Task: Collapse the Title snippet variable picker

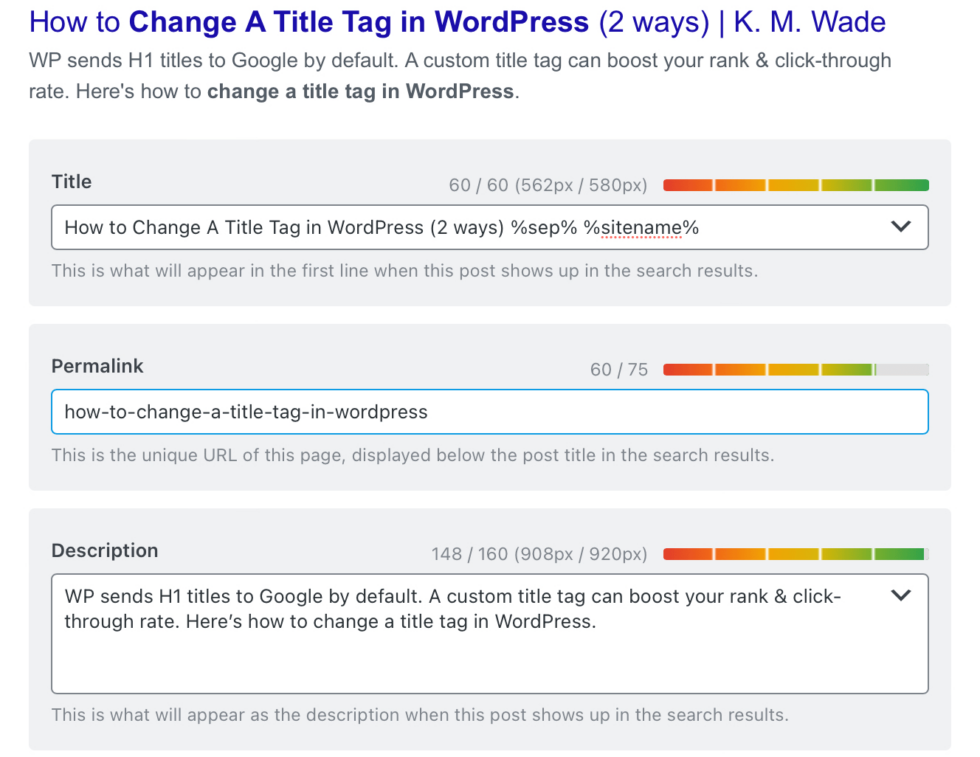Action: (x=903, y=227)
